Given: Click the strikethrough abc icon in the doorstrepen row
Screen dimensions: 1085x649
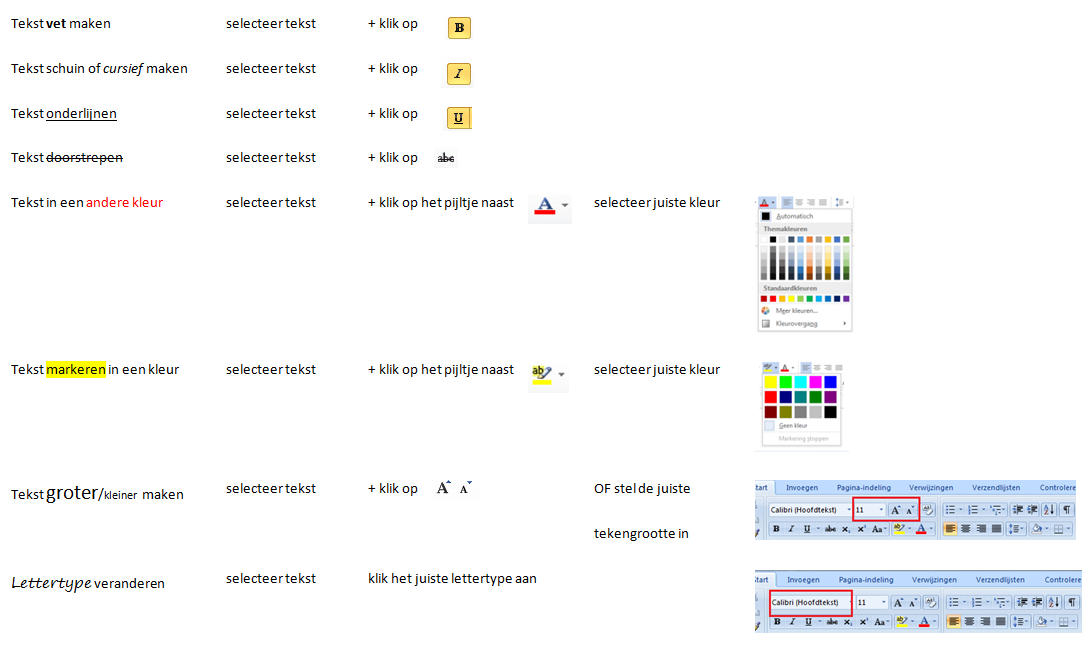Looking at the screenshot, I should tap(446, 158).
